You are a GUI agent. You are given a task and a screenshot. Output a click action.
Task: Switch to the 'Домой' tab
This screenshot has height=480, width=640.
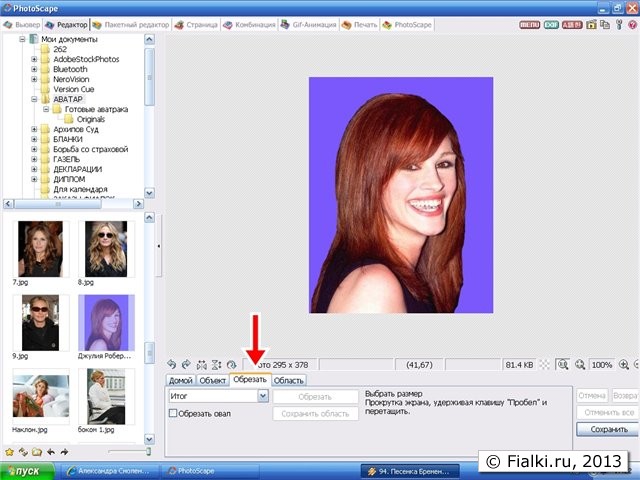coord(180,380)
